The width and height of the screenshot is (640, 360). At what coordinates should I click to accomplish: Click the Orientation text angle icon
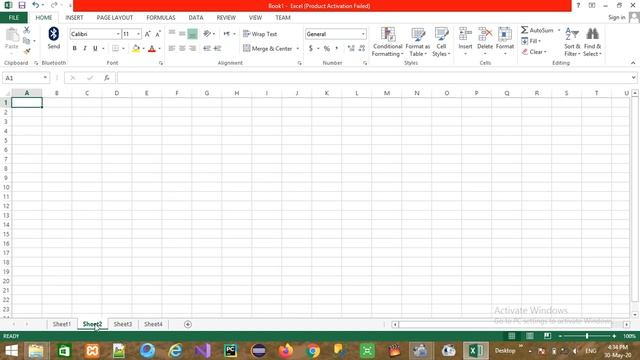(207, 34)
